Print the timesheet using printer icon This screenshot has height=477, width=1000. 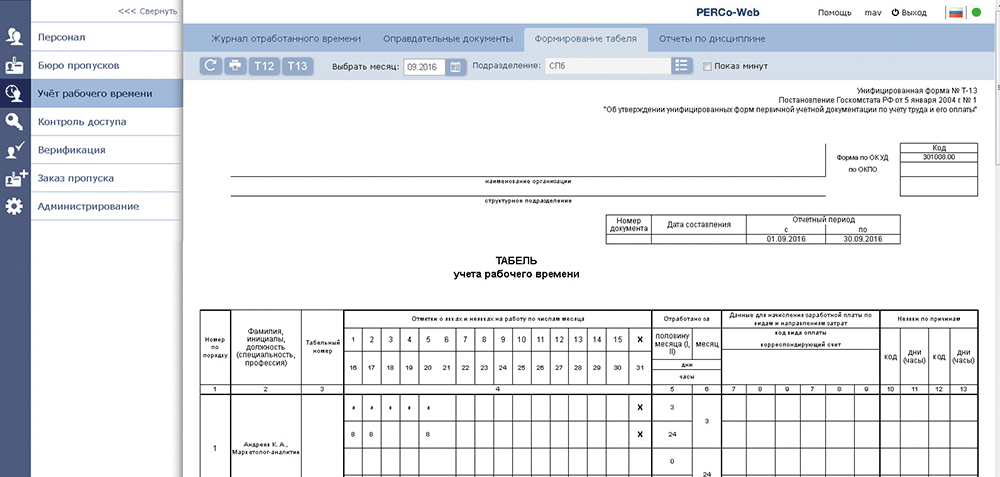tap(235, 66)
